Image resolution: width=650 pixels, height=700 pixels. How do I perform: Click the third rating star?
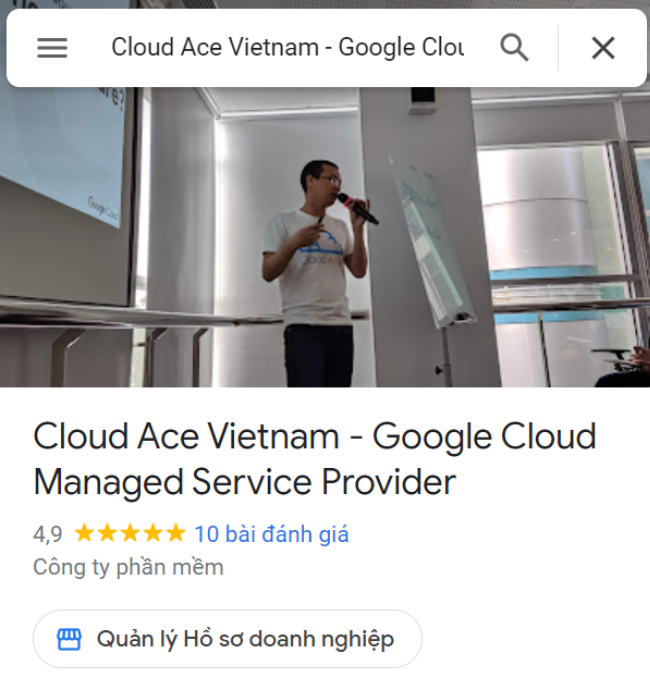pyautogui.click(x=130, y=533)
